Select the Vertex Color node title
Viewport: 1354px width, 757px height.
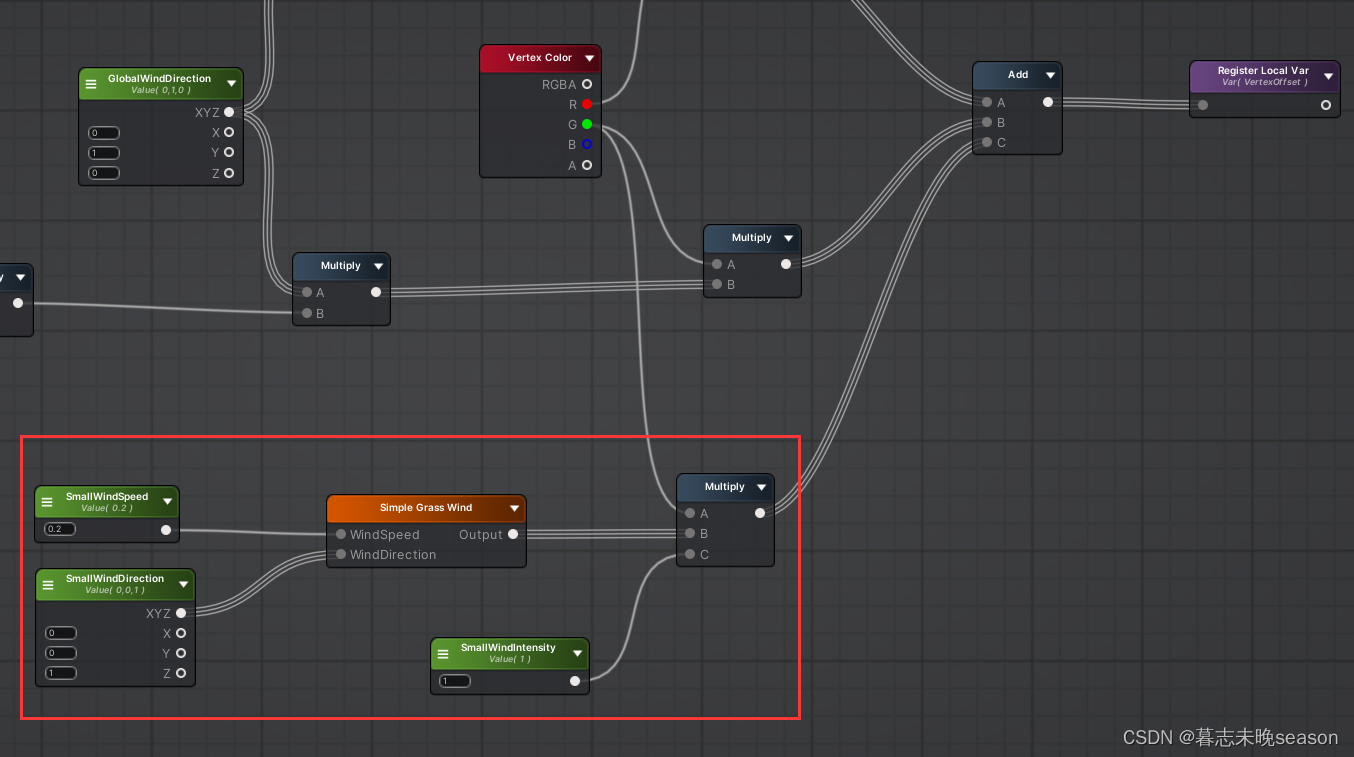click(540, 58)
